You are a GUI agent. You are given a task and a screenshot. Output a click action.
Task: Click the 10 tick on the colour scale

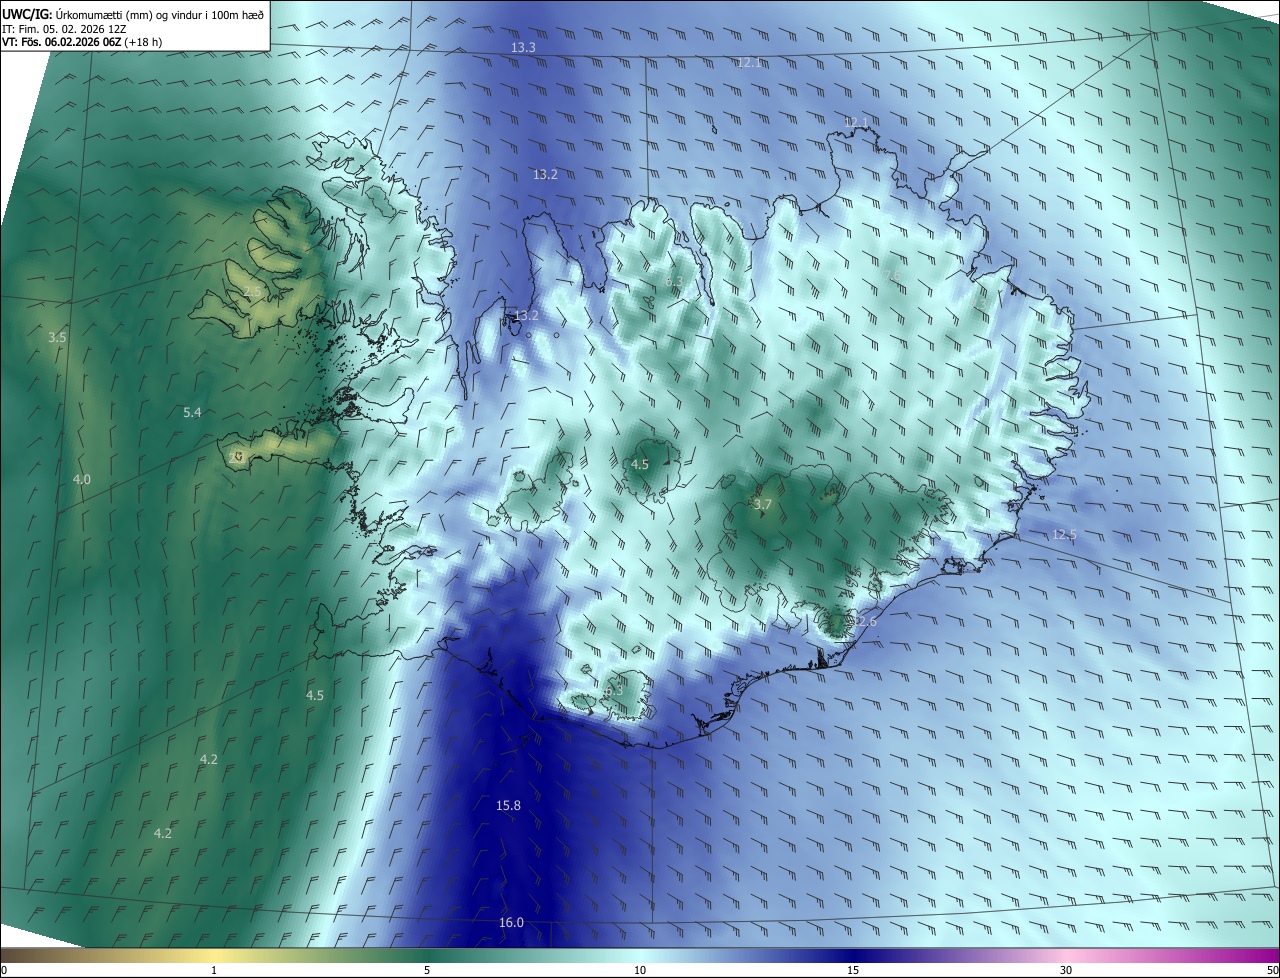pos(640,971)
